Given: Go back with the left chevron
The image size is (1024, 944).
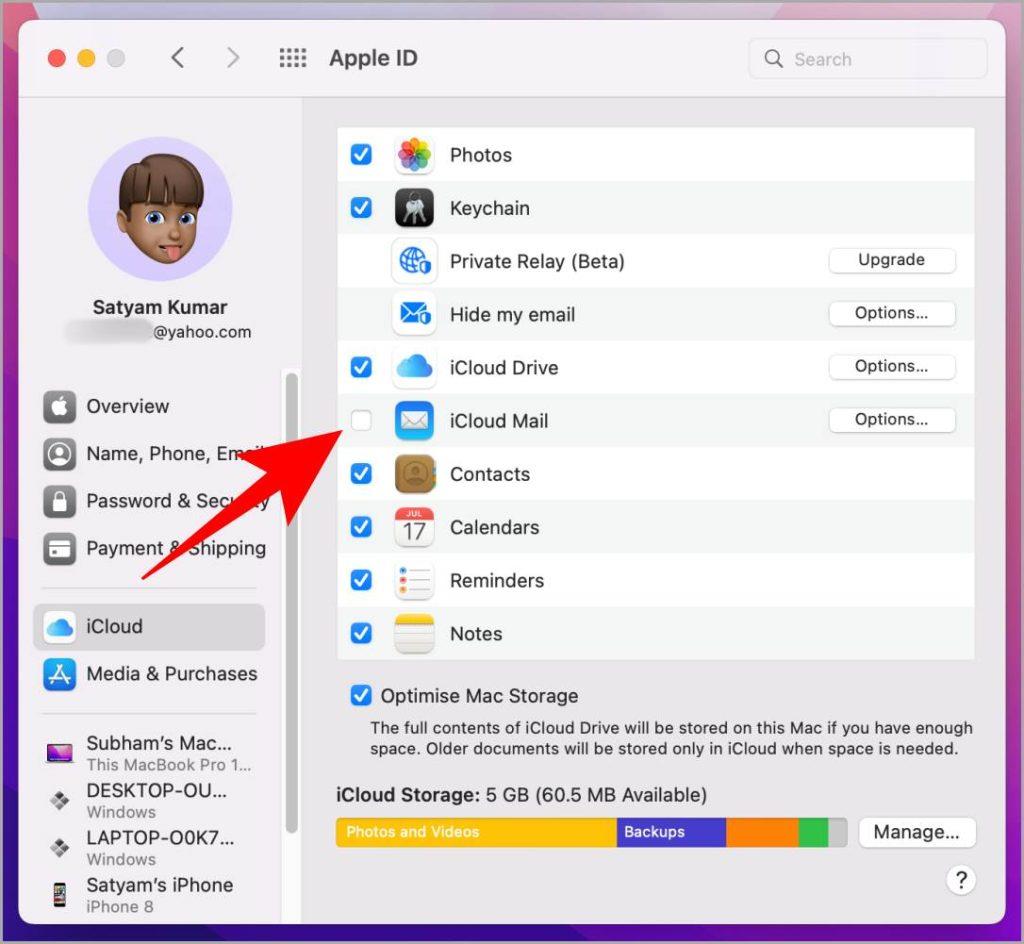Looking at the screenshot, I should [178, 58].
